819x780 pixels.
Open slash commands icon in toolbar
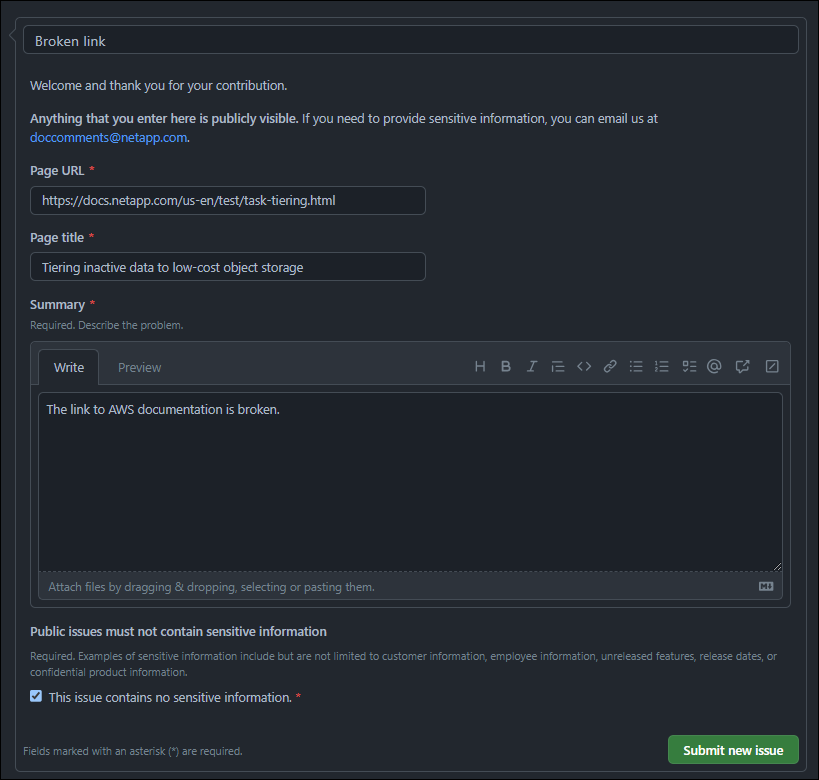[x=772, y=367]
